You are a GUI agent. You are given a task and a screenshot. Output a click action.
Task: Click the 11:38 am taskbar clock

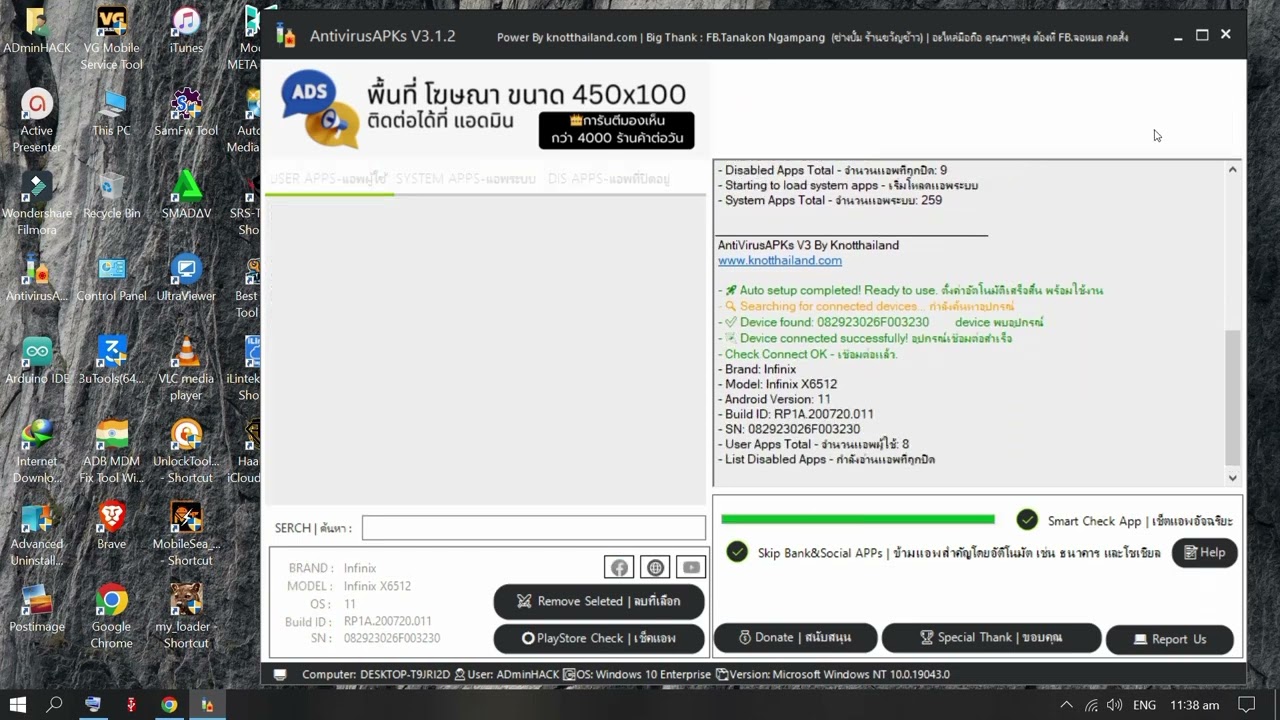1194,705
